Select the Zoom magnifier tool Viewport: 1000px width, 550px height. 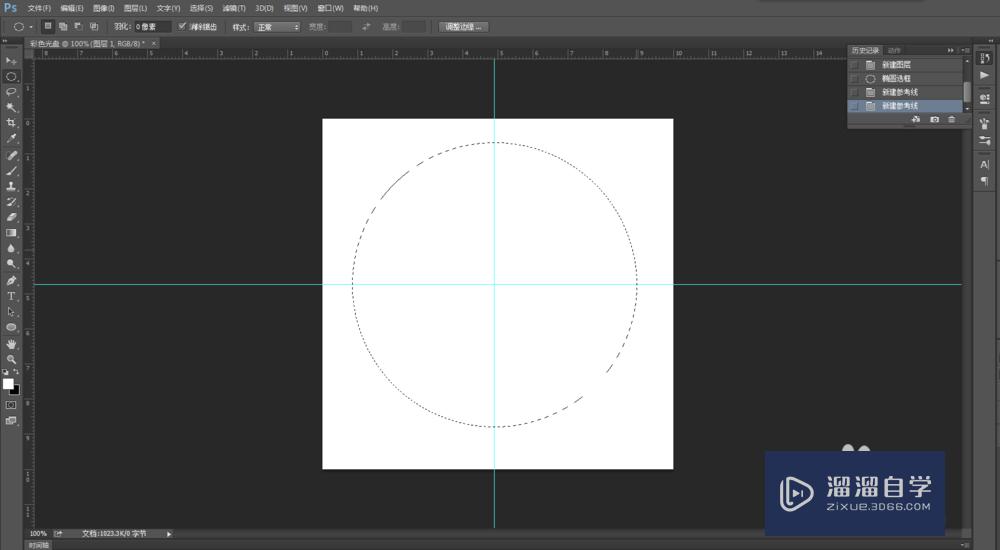[x=12, y=359]
